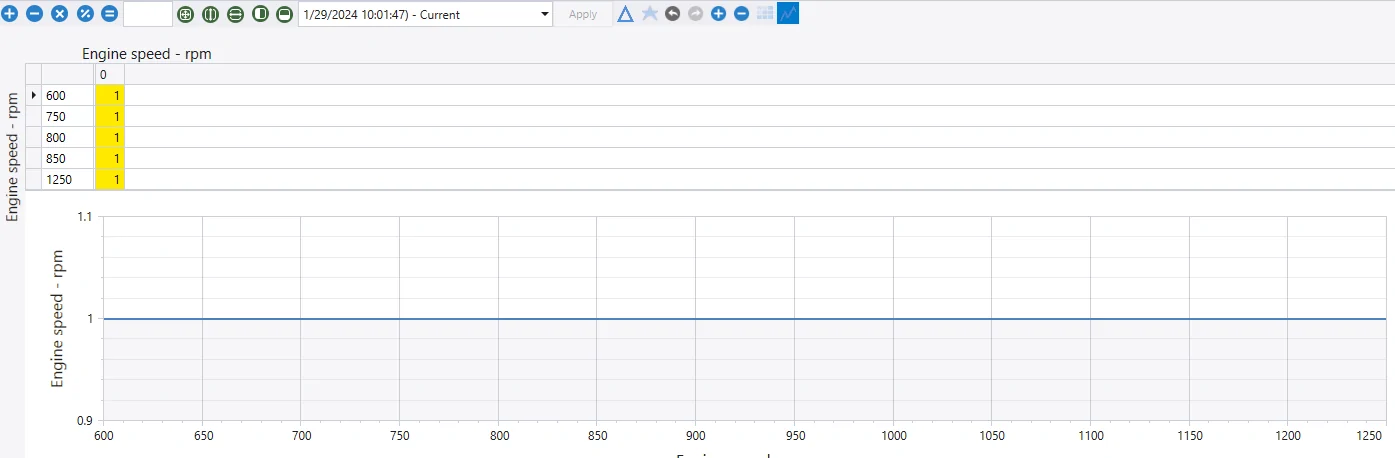1395x458 pixels.
Task: Click the empty value input box in toolbar
Action: tap(148, 14)
